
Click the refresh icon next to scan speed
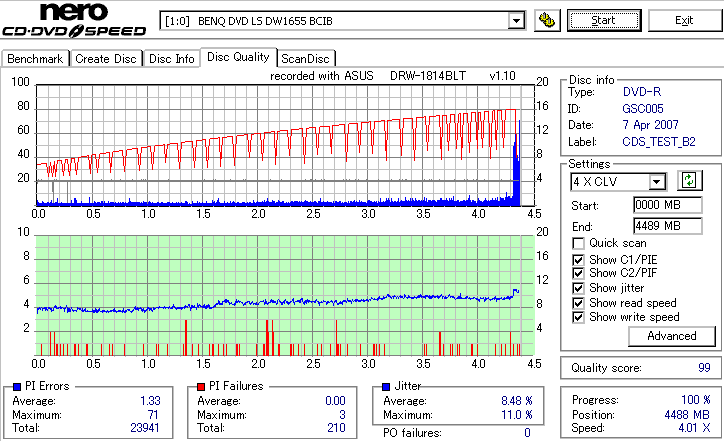coord(689,181)
